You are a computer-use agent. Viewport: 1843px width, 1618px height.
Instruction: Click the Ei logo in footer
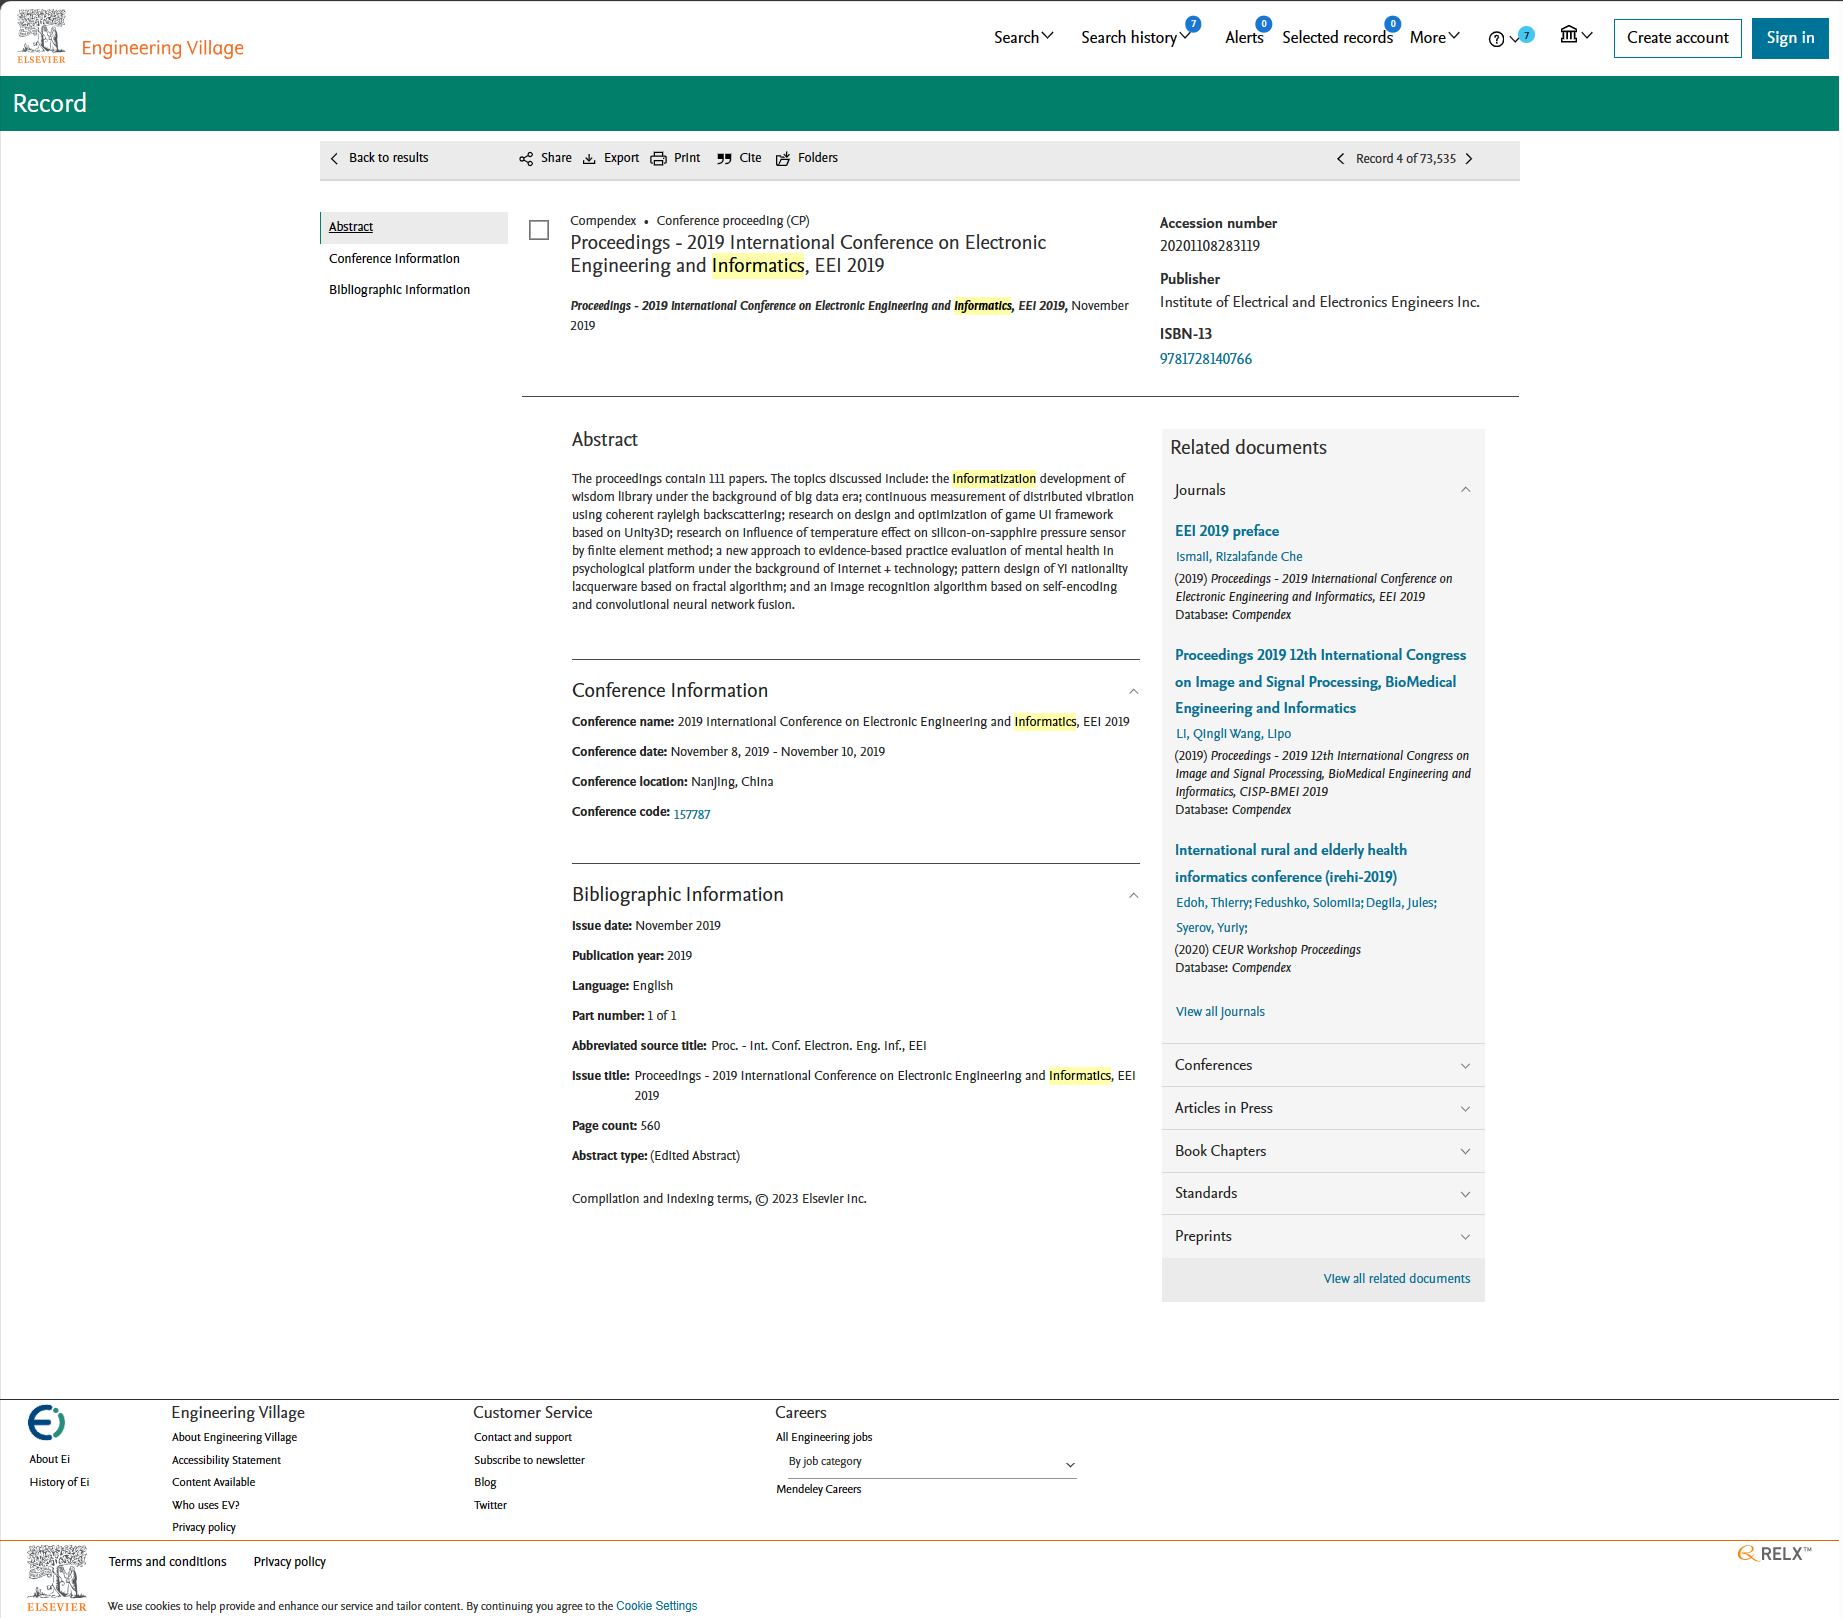pos(46,1422)
